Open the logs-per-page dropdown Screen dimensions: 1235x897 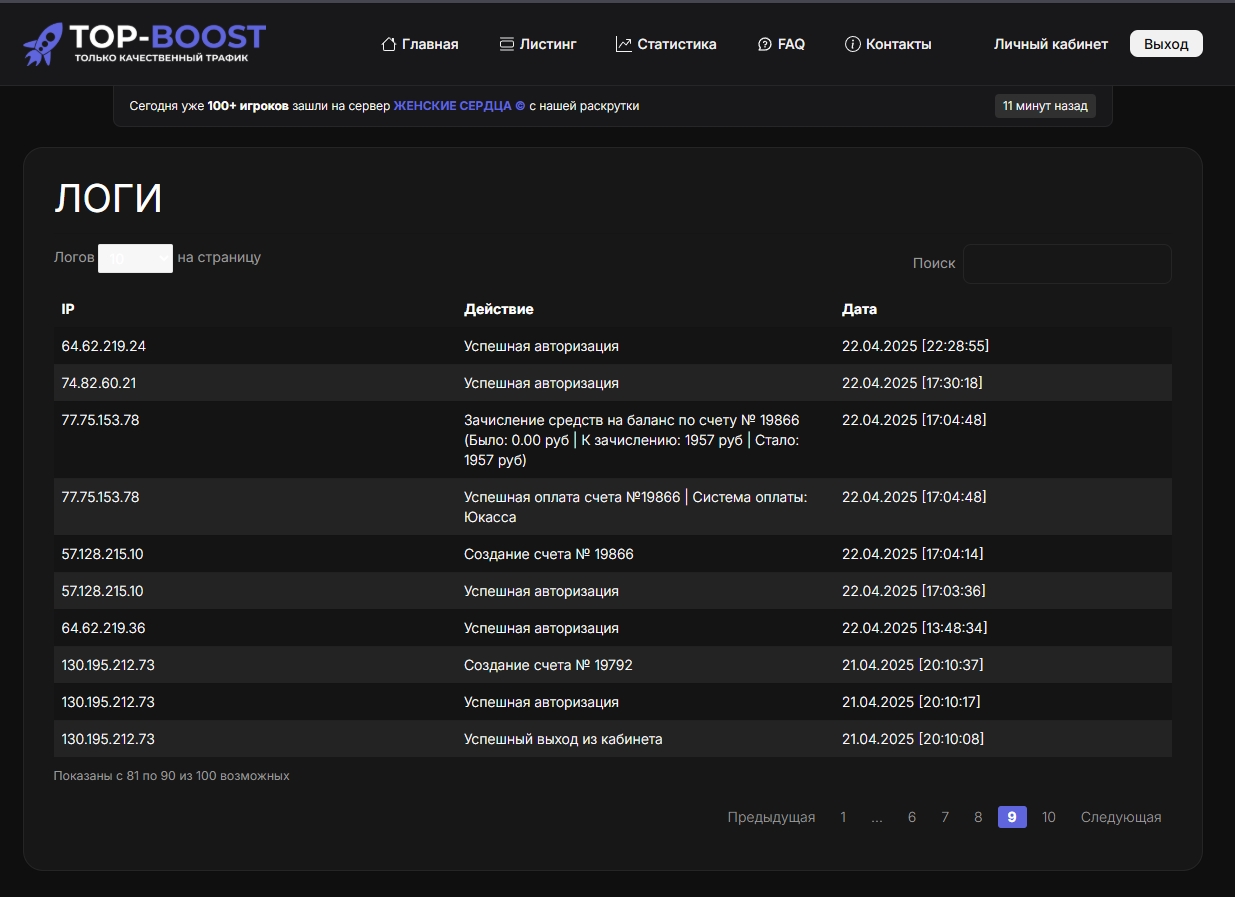[134, 258]
